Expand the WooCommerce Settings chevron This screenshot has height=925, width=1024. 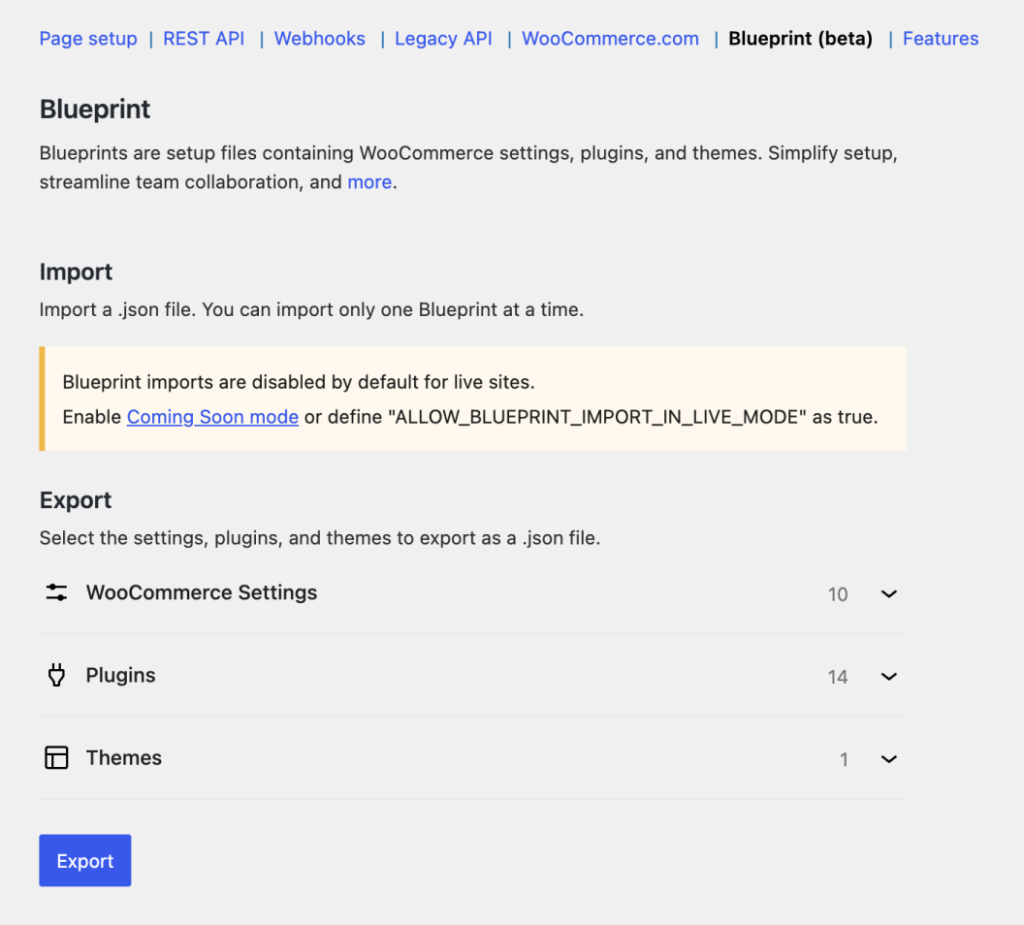point(888,594)
